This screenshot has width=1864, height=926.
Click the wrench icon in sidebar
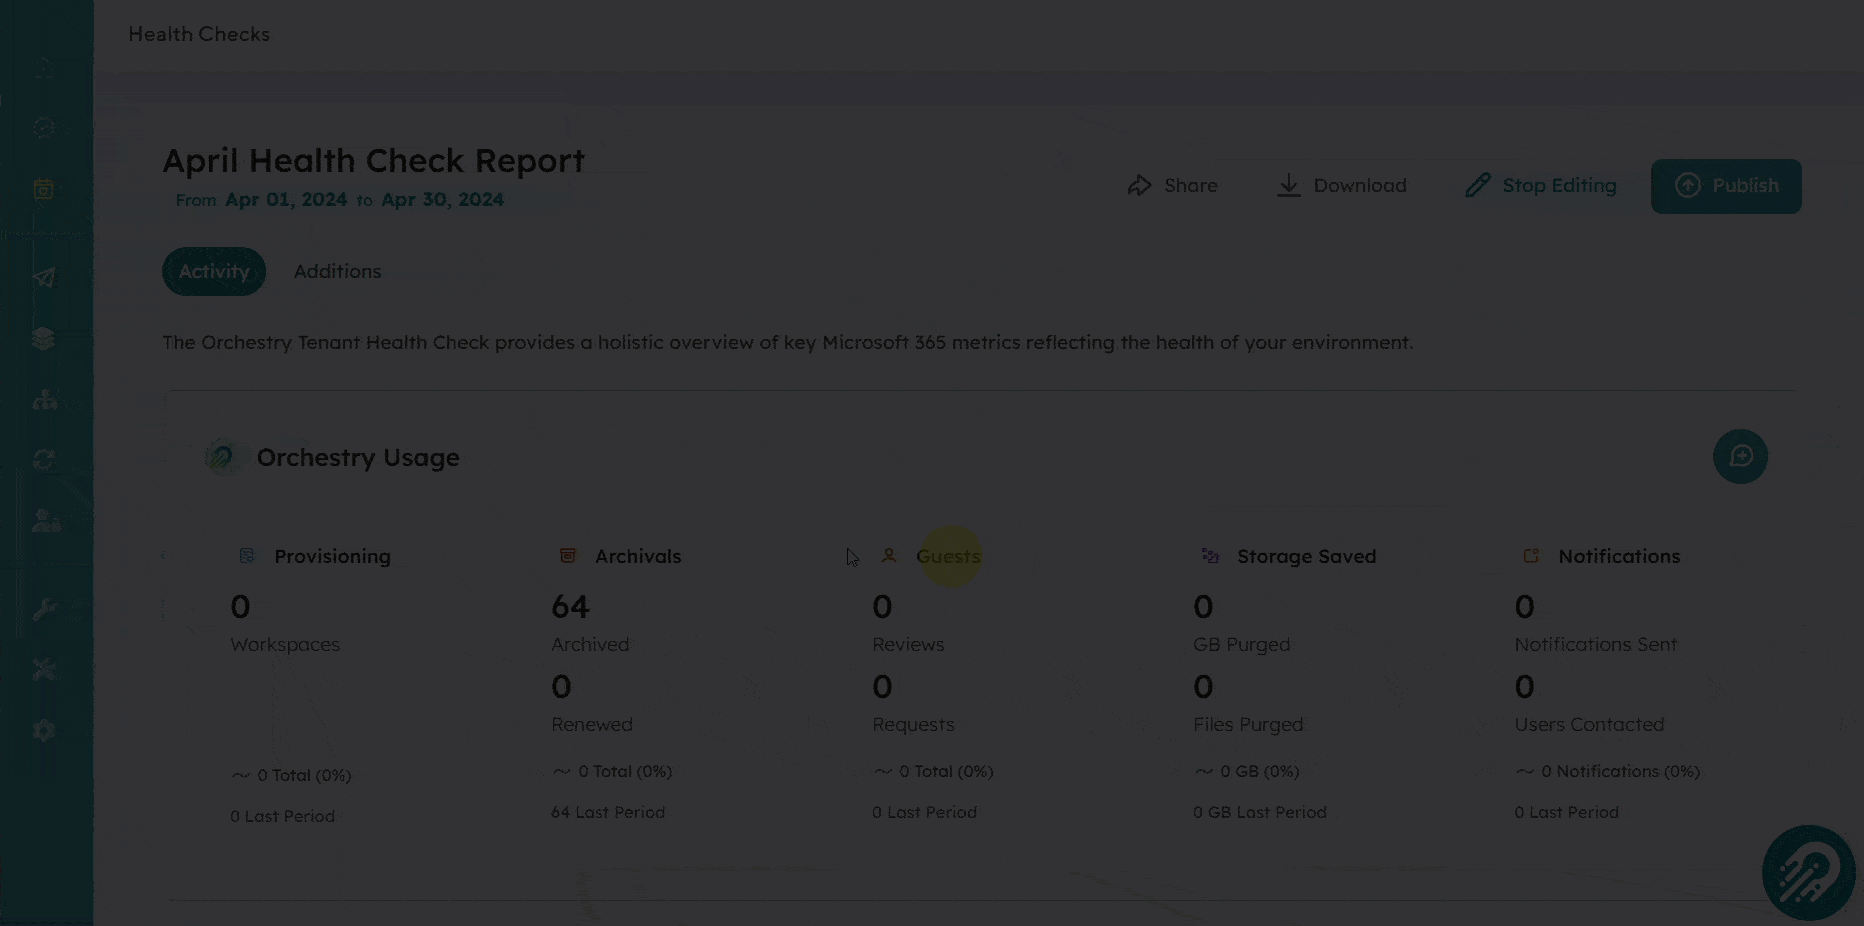click(x=44, y=609)
